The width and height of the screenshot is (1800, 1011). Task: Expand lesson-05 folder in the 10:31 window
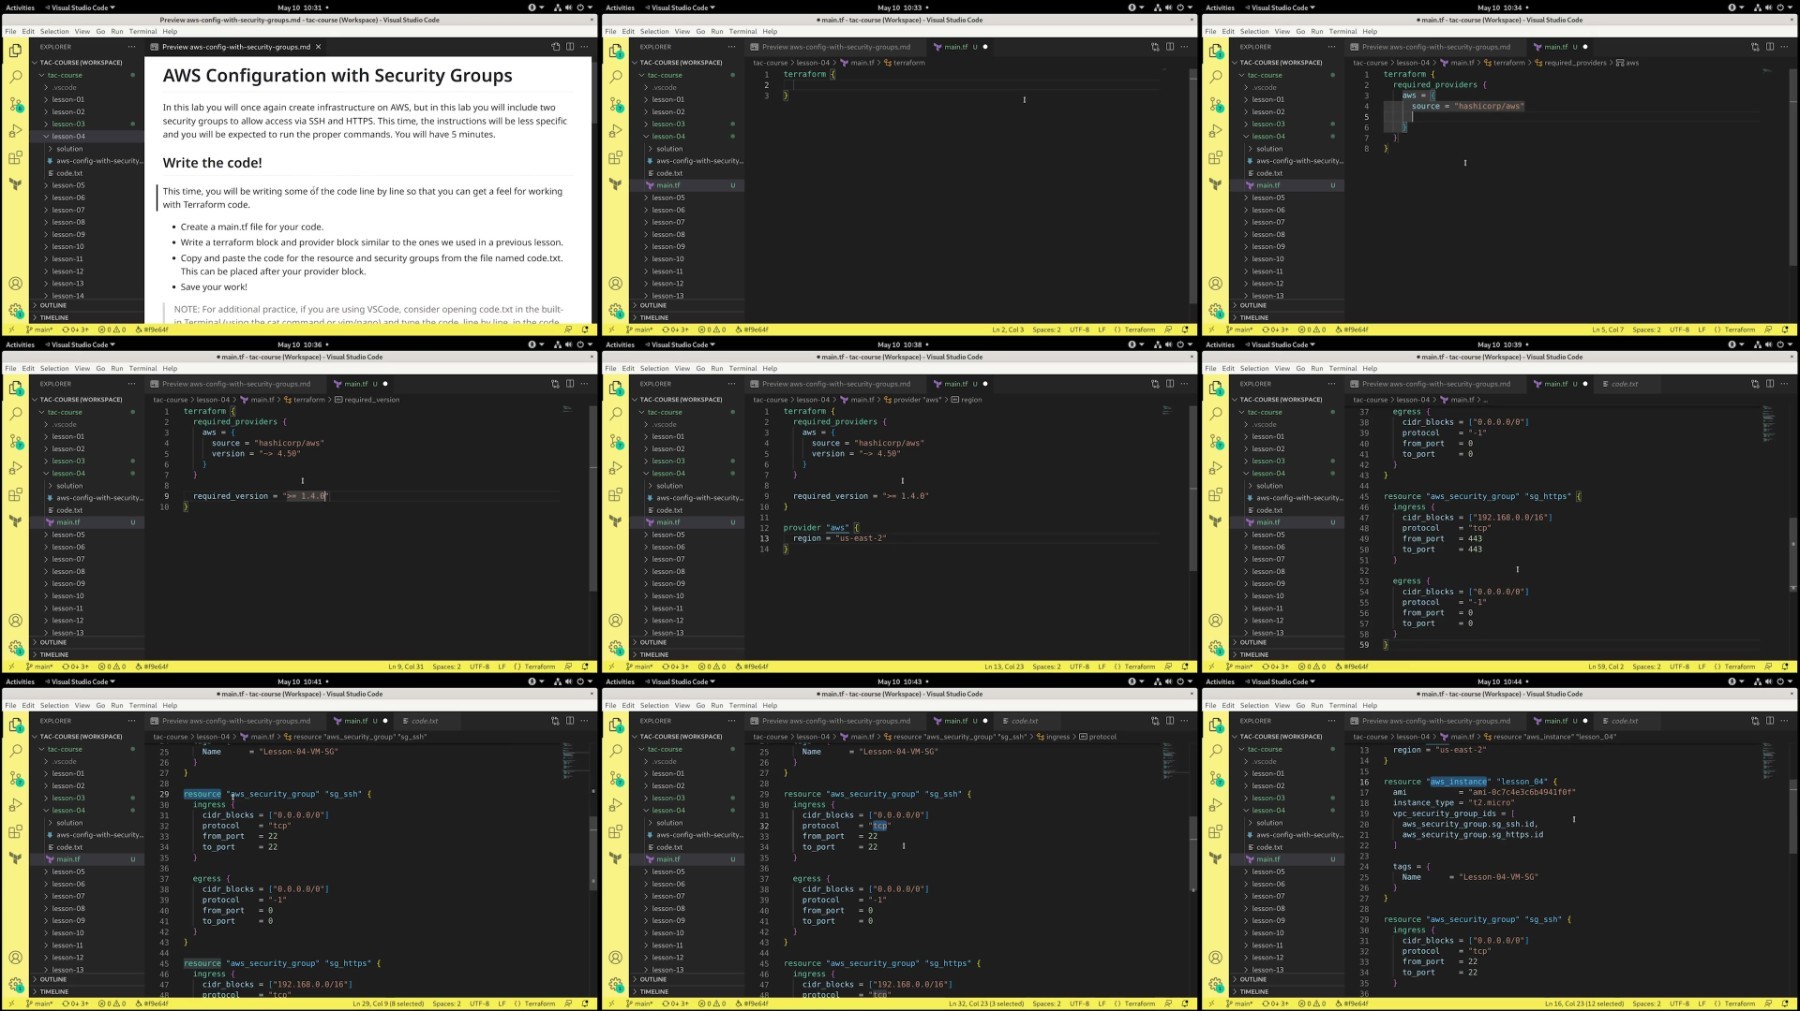[x=68, y=185]
